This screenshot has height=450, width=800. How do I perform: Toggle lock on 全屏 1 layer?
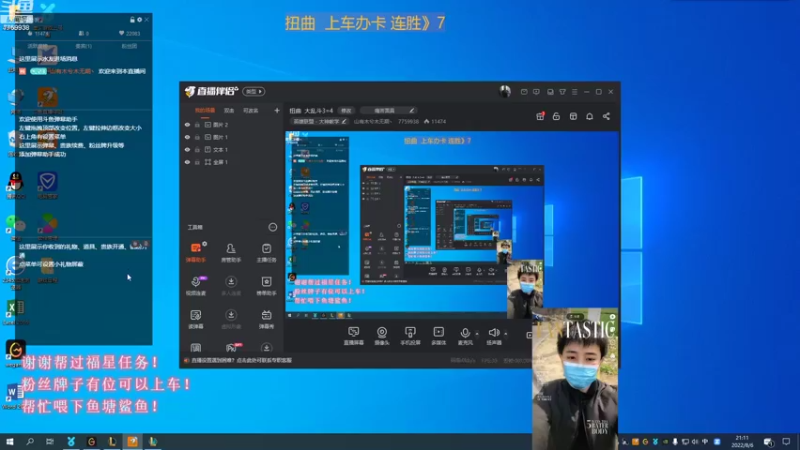pyautogui.click(x=197, y=162)
